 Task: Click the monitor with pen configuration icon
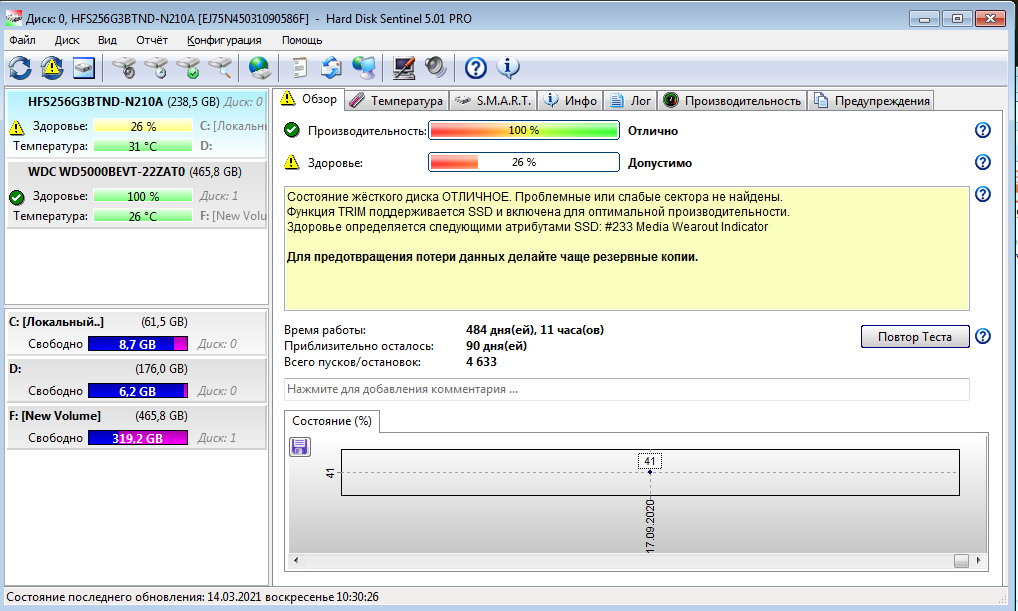tap(403, 68)
